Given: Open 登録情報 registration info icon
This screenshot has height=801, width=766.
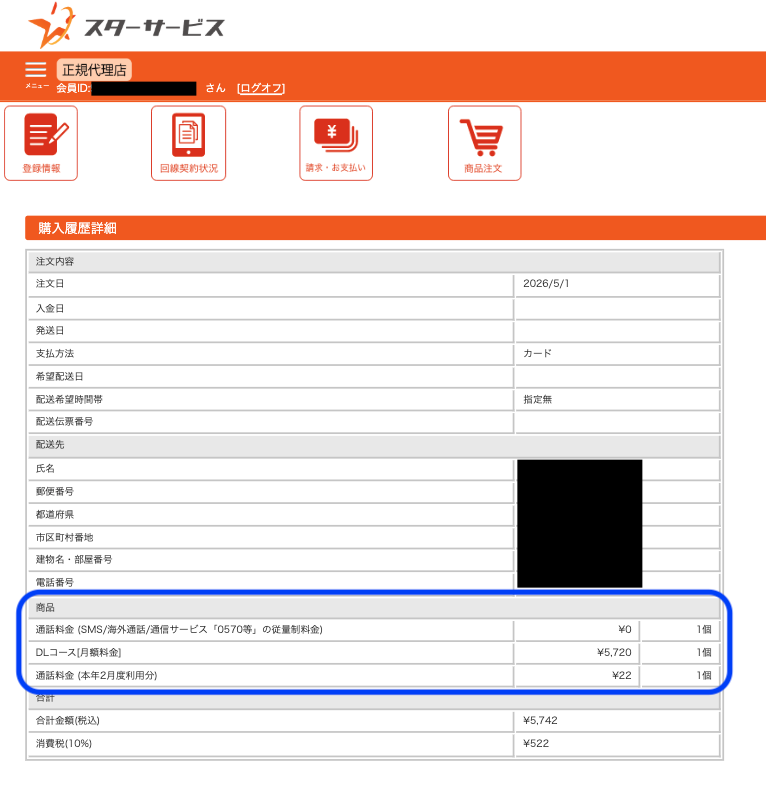Looking at the screenshot, I should click(41, 143).
